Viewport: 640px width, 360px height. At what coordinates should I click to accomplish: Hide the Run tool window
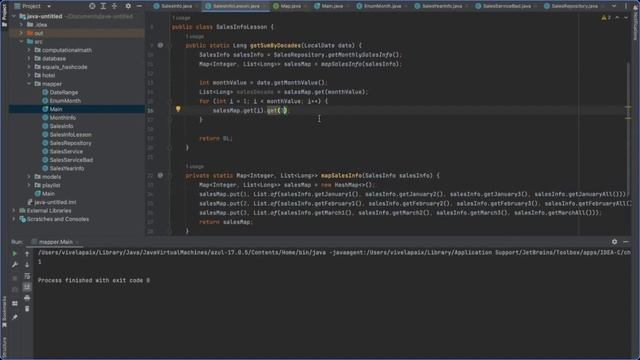(626, 242)
